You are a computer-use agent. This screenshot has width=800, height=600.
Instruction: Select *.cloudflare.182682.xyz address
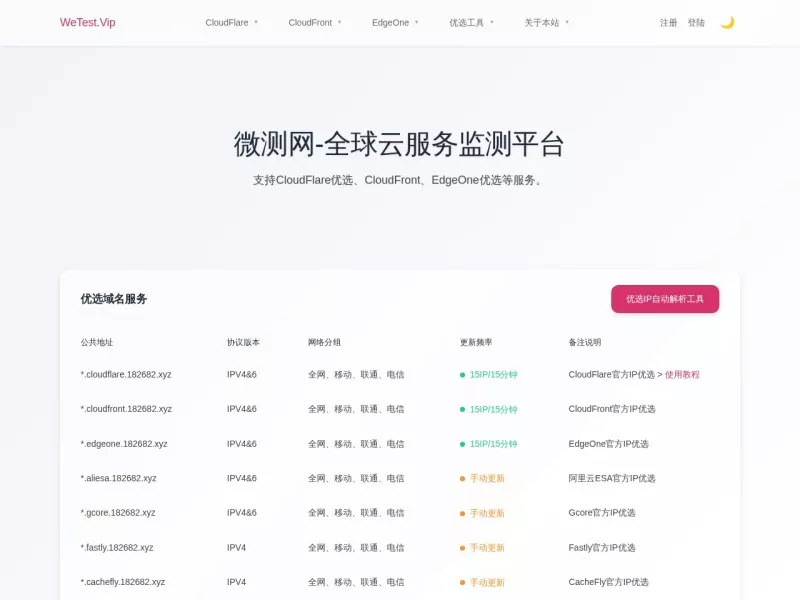[126, 374]
